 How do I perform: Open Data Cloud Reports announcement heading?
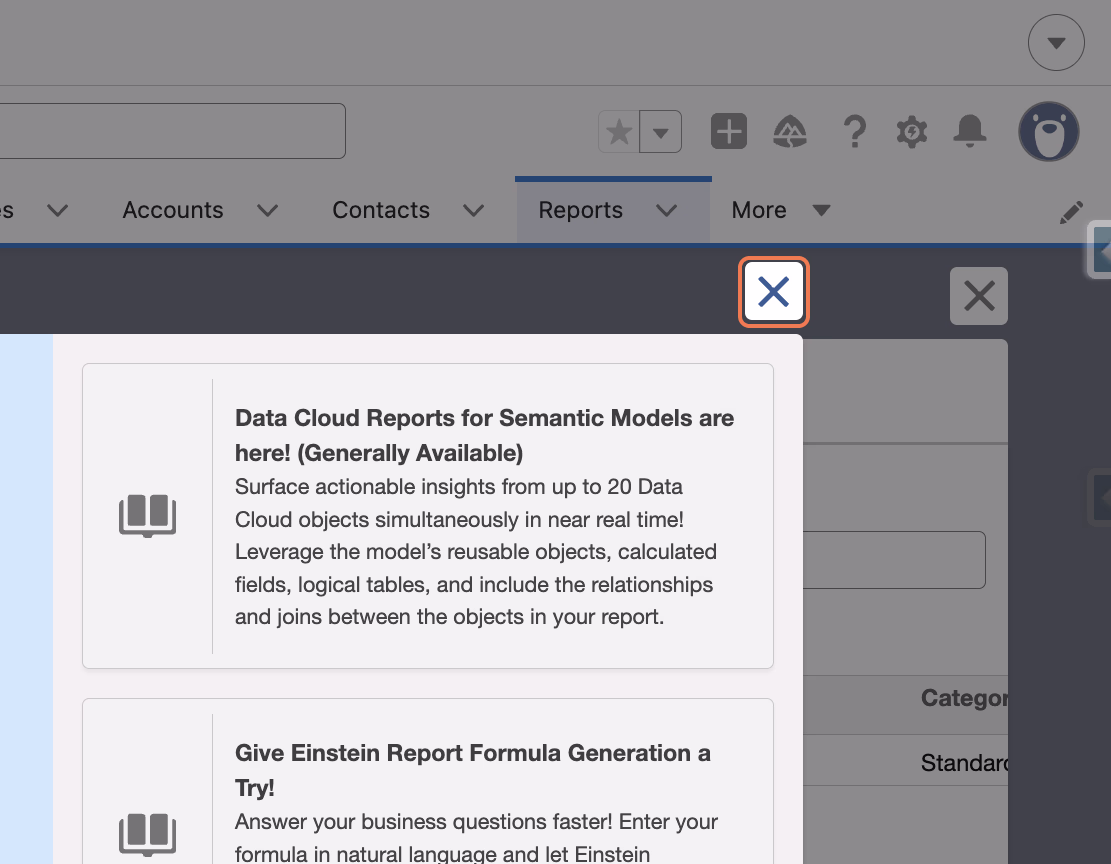[x=485, y=435]
